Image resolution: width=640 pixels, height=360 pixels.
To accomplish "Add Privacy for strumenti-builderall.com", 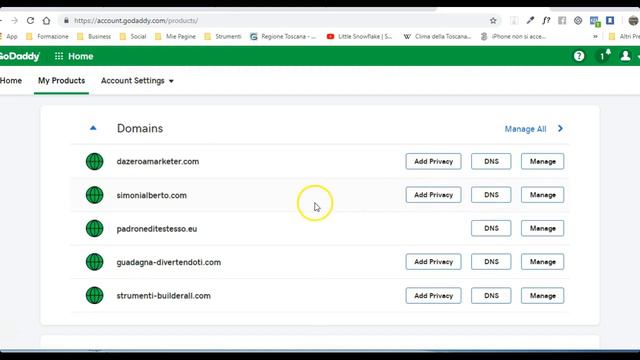I will (433, 296).
